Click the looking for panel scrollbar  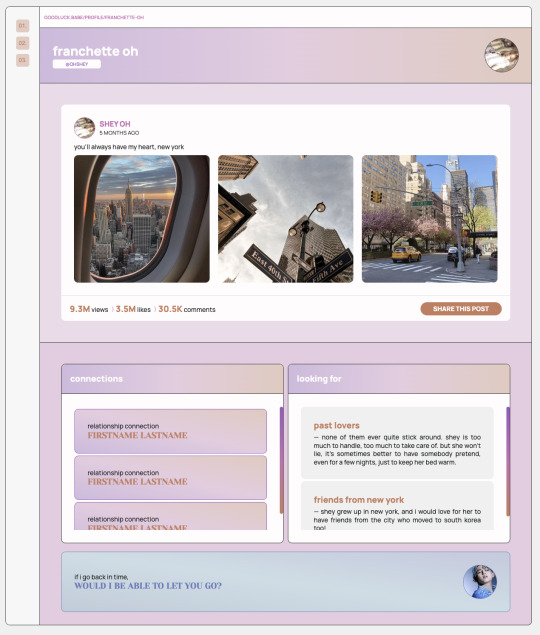508,461
